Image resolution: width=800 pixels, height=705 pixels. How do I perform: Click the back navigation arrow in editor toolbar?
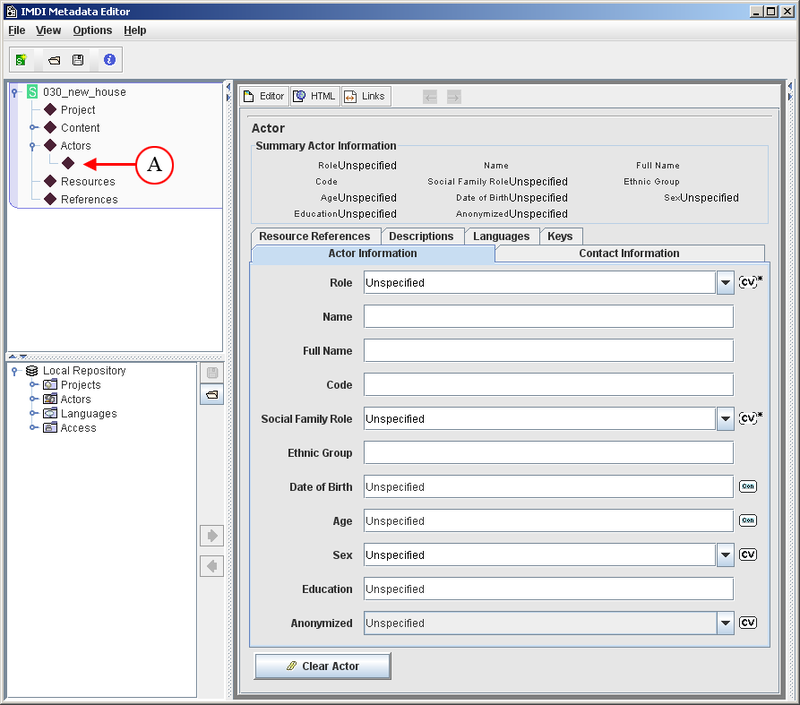(430, 96)
